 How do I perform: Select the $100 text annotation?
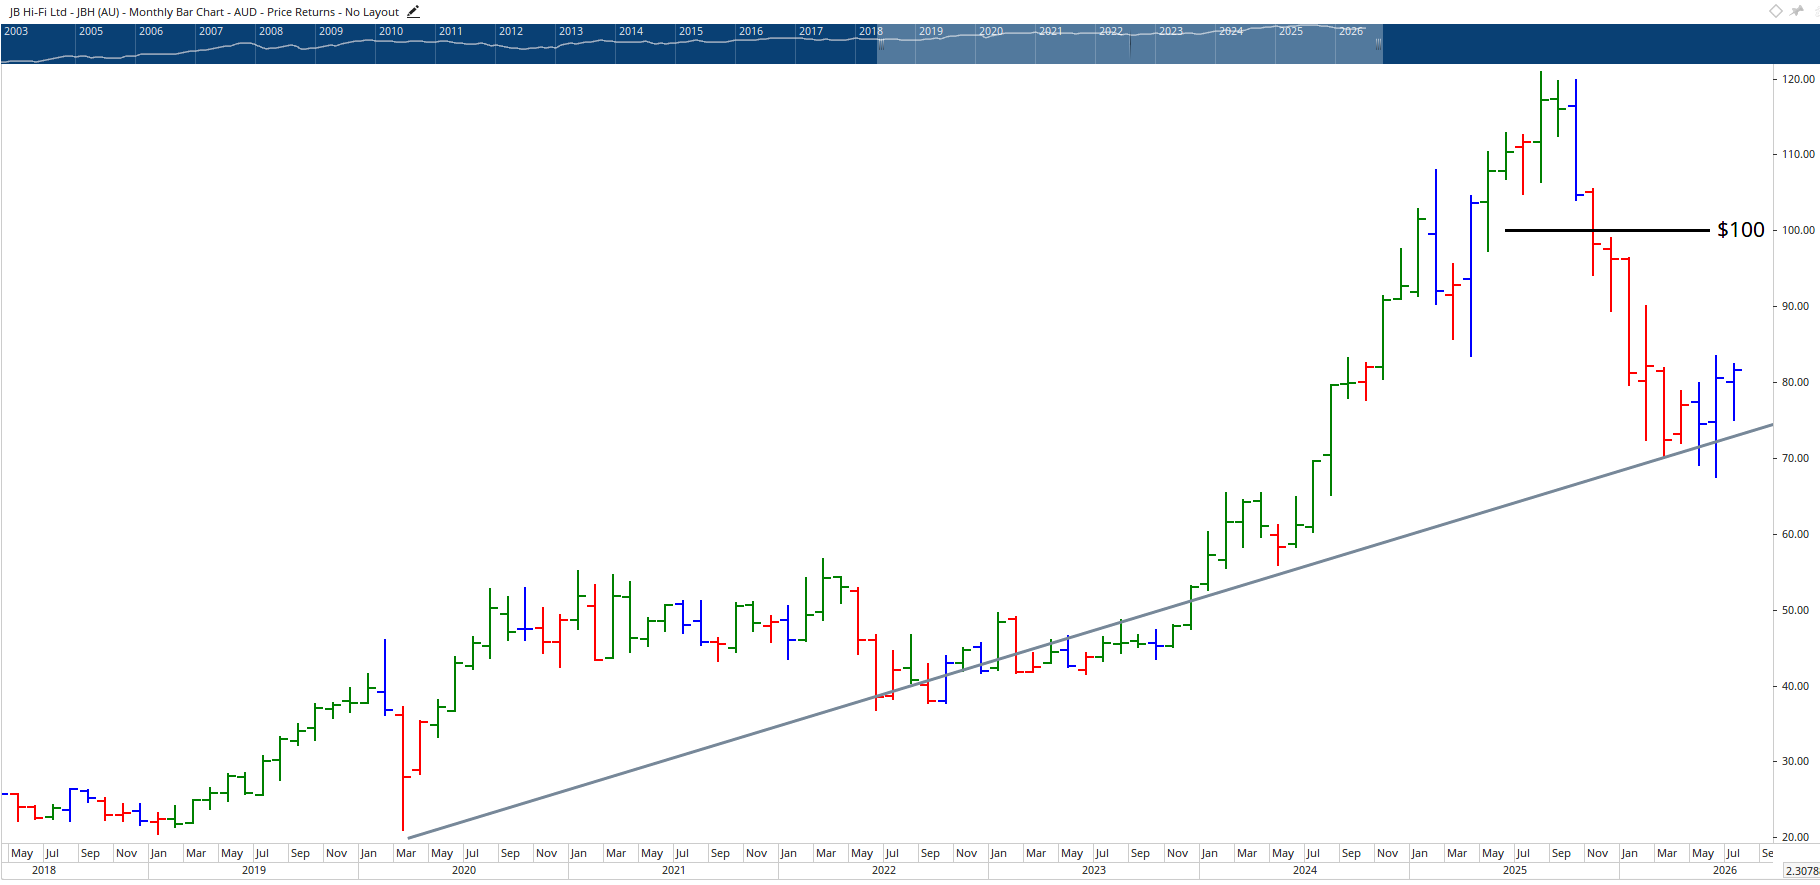1741,230
